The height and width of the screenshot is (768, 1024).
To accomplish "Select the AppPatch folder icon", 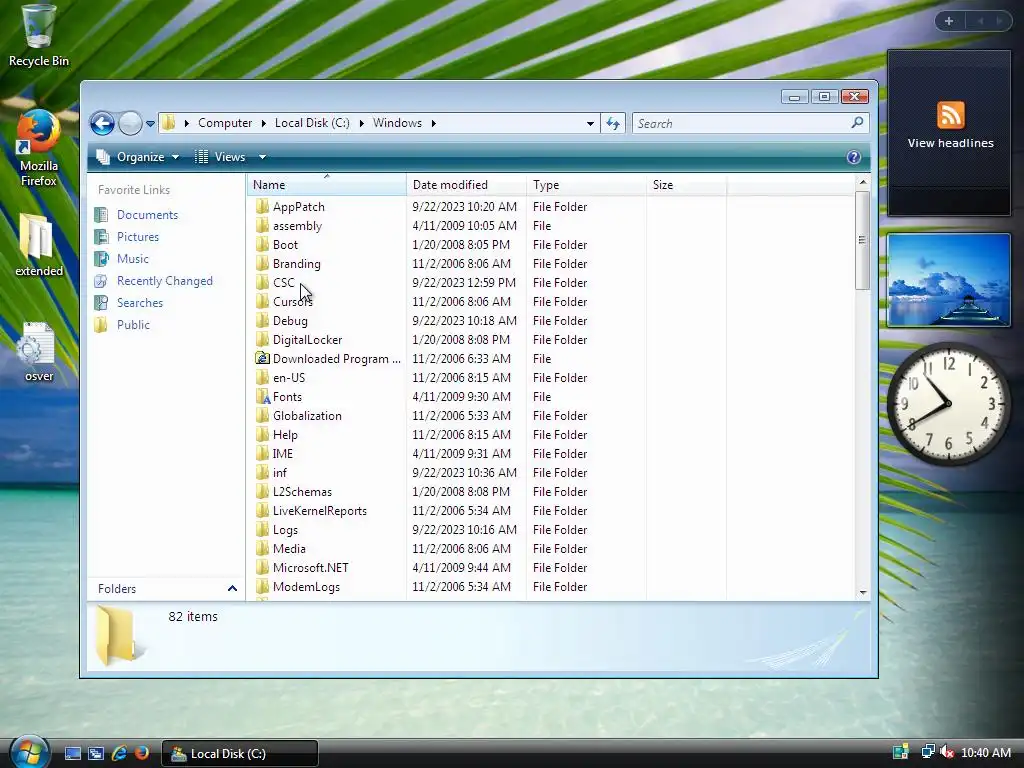I will [x=262, y=206].
